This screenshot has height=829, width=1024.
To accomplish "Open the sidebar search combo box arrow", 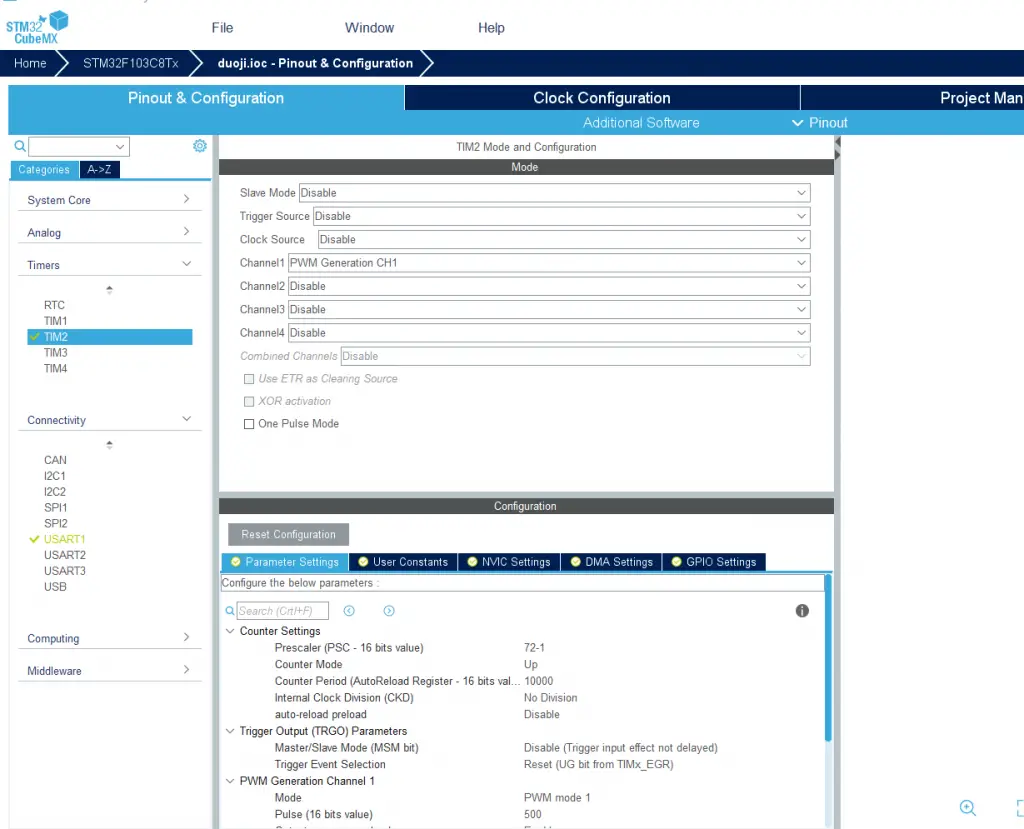I will pos(120,146).
